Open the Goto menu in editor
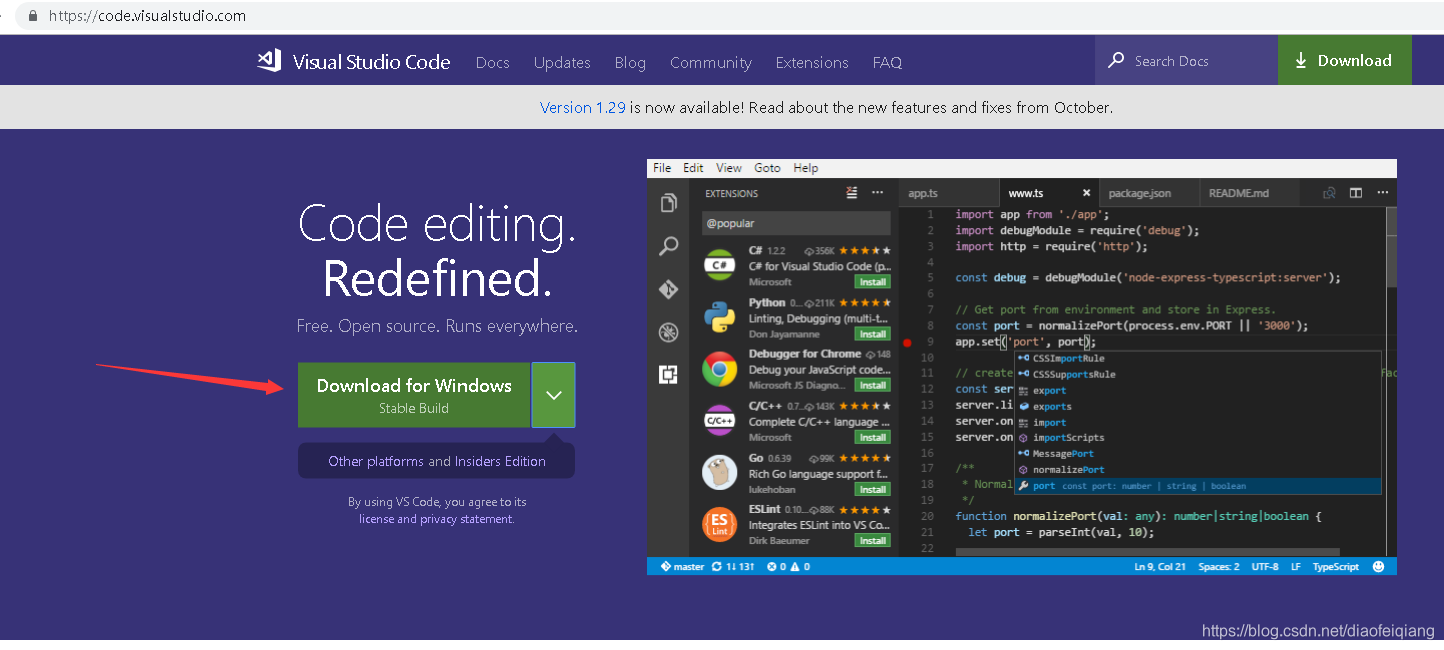The width and height of the screenshot is (1444, 650). [x=767, y=168]
